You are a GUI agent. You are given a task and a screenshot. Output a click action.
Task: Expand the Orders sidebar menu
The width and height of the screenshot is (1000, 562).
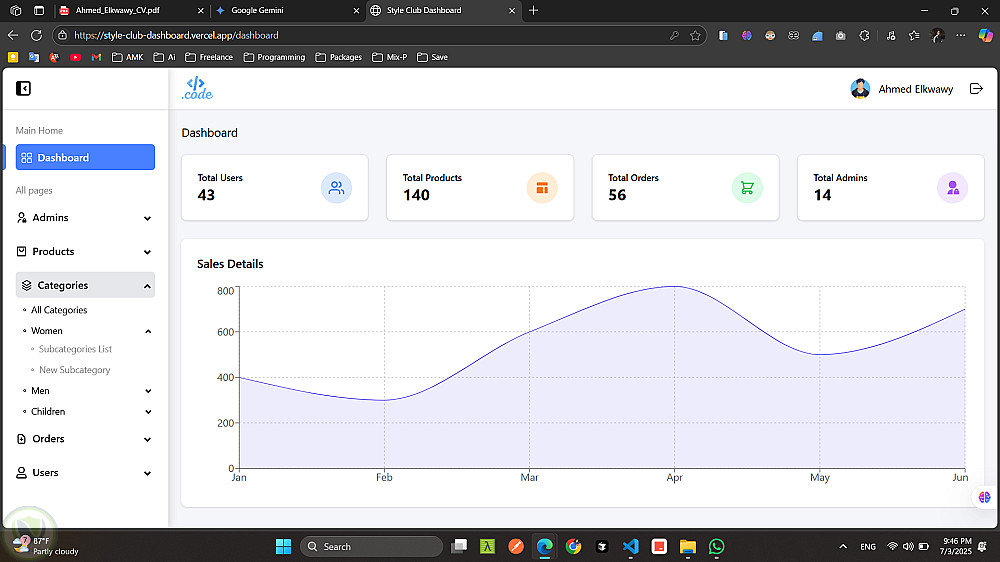coord(85,439)
